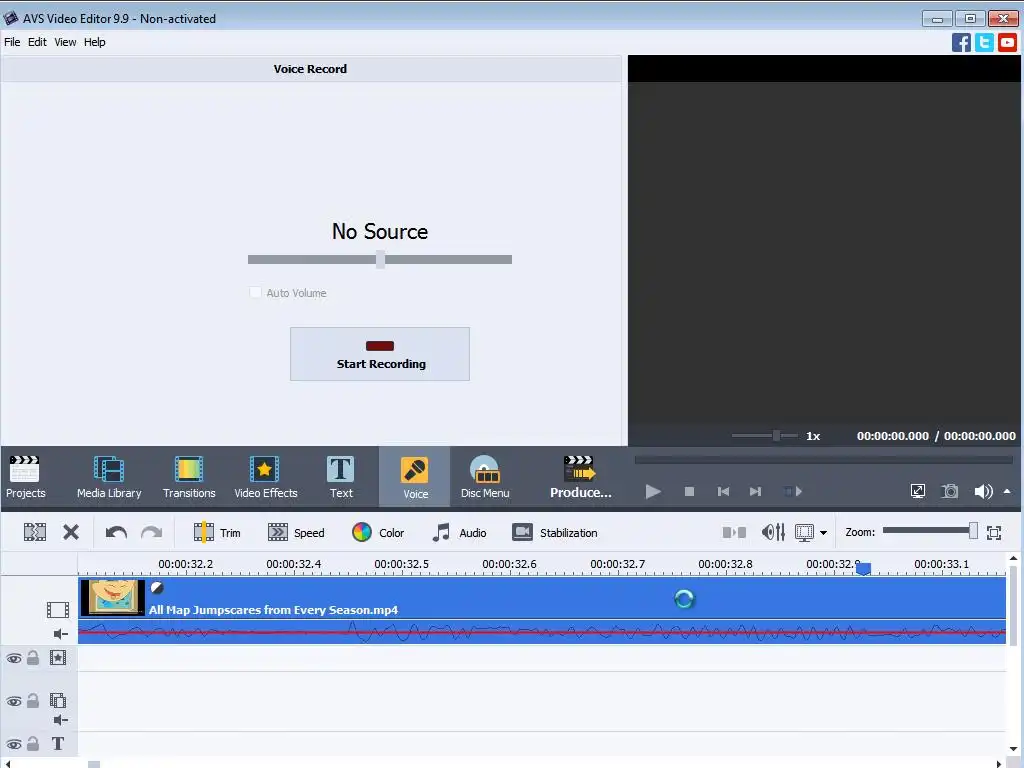1024x768 pixels.
Task: Play the preview video
Action: (x=652, y=491)
